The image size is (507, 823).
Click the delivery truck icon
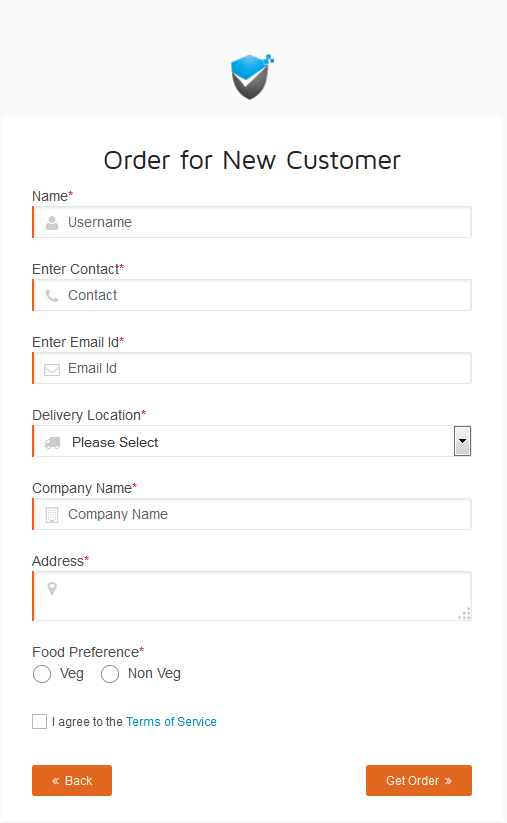click(52, 443)
